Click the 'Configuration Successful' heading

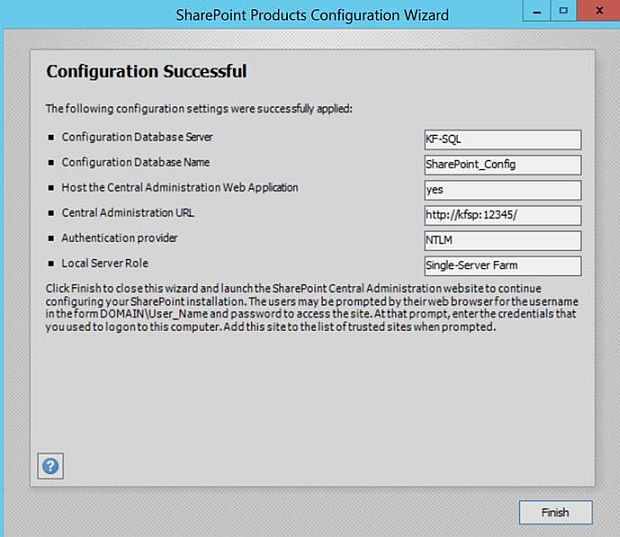coord(146,72)
